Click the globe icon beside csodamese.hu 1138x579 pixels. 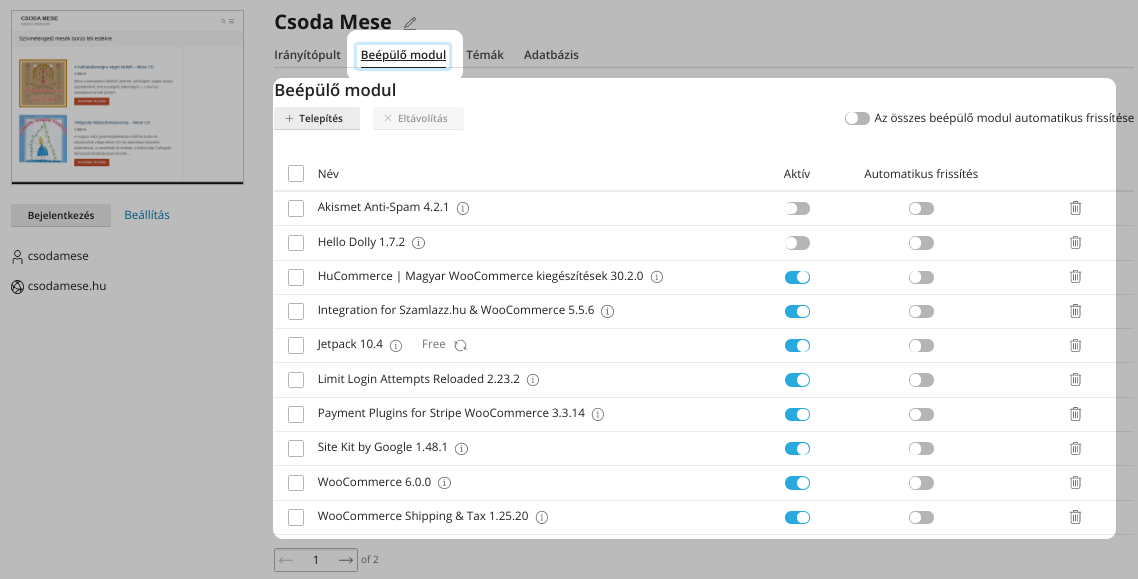(17, 287)
